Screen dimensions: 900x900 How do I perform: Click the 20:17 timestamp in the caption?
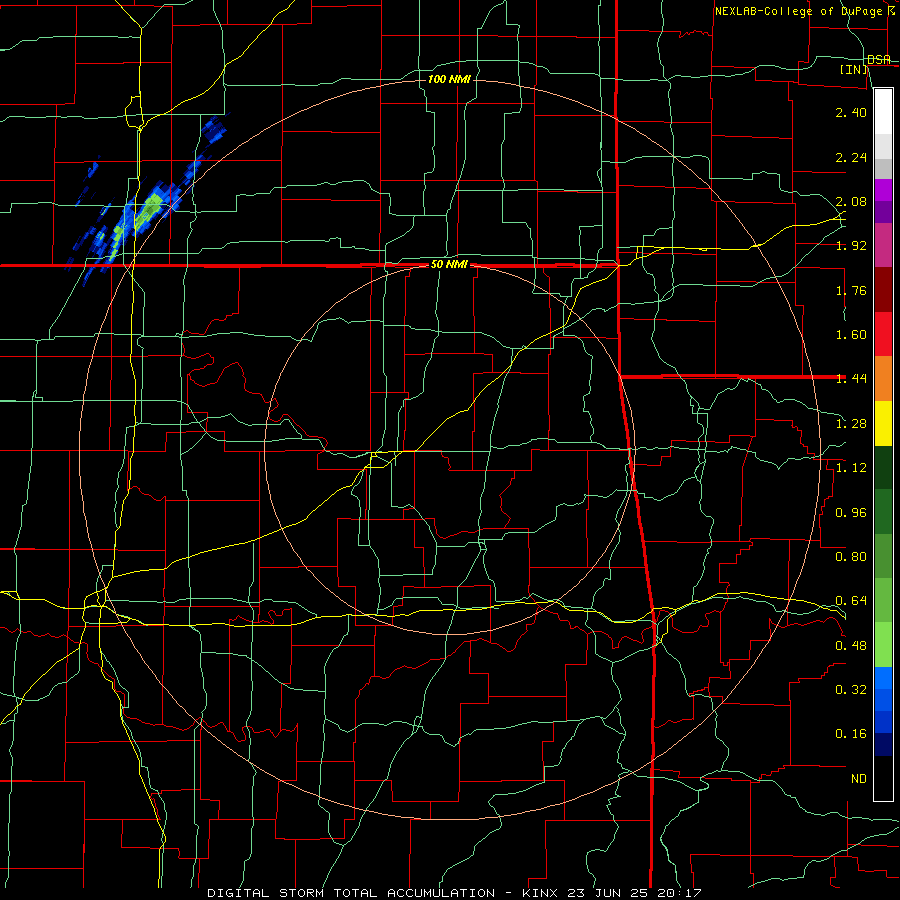[x=681, y=893]
